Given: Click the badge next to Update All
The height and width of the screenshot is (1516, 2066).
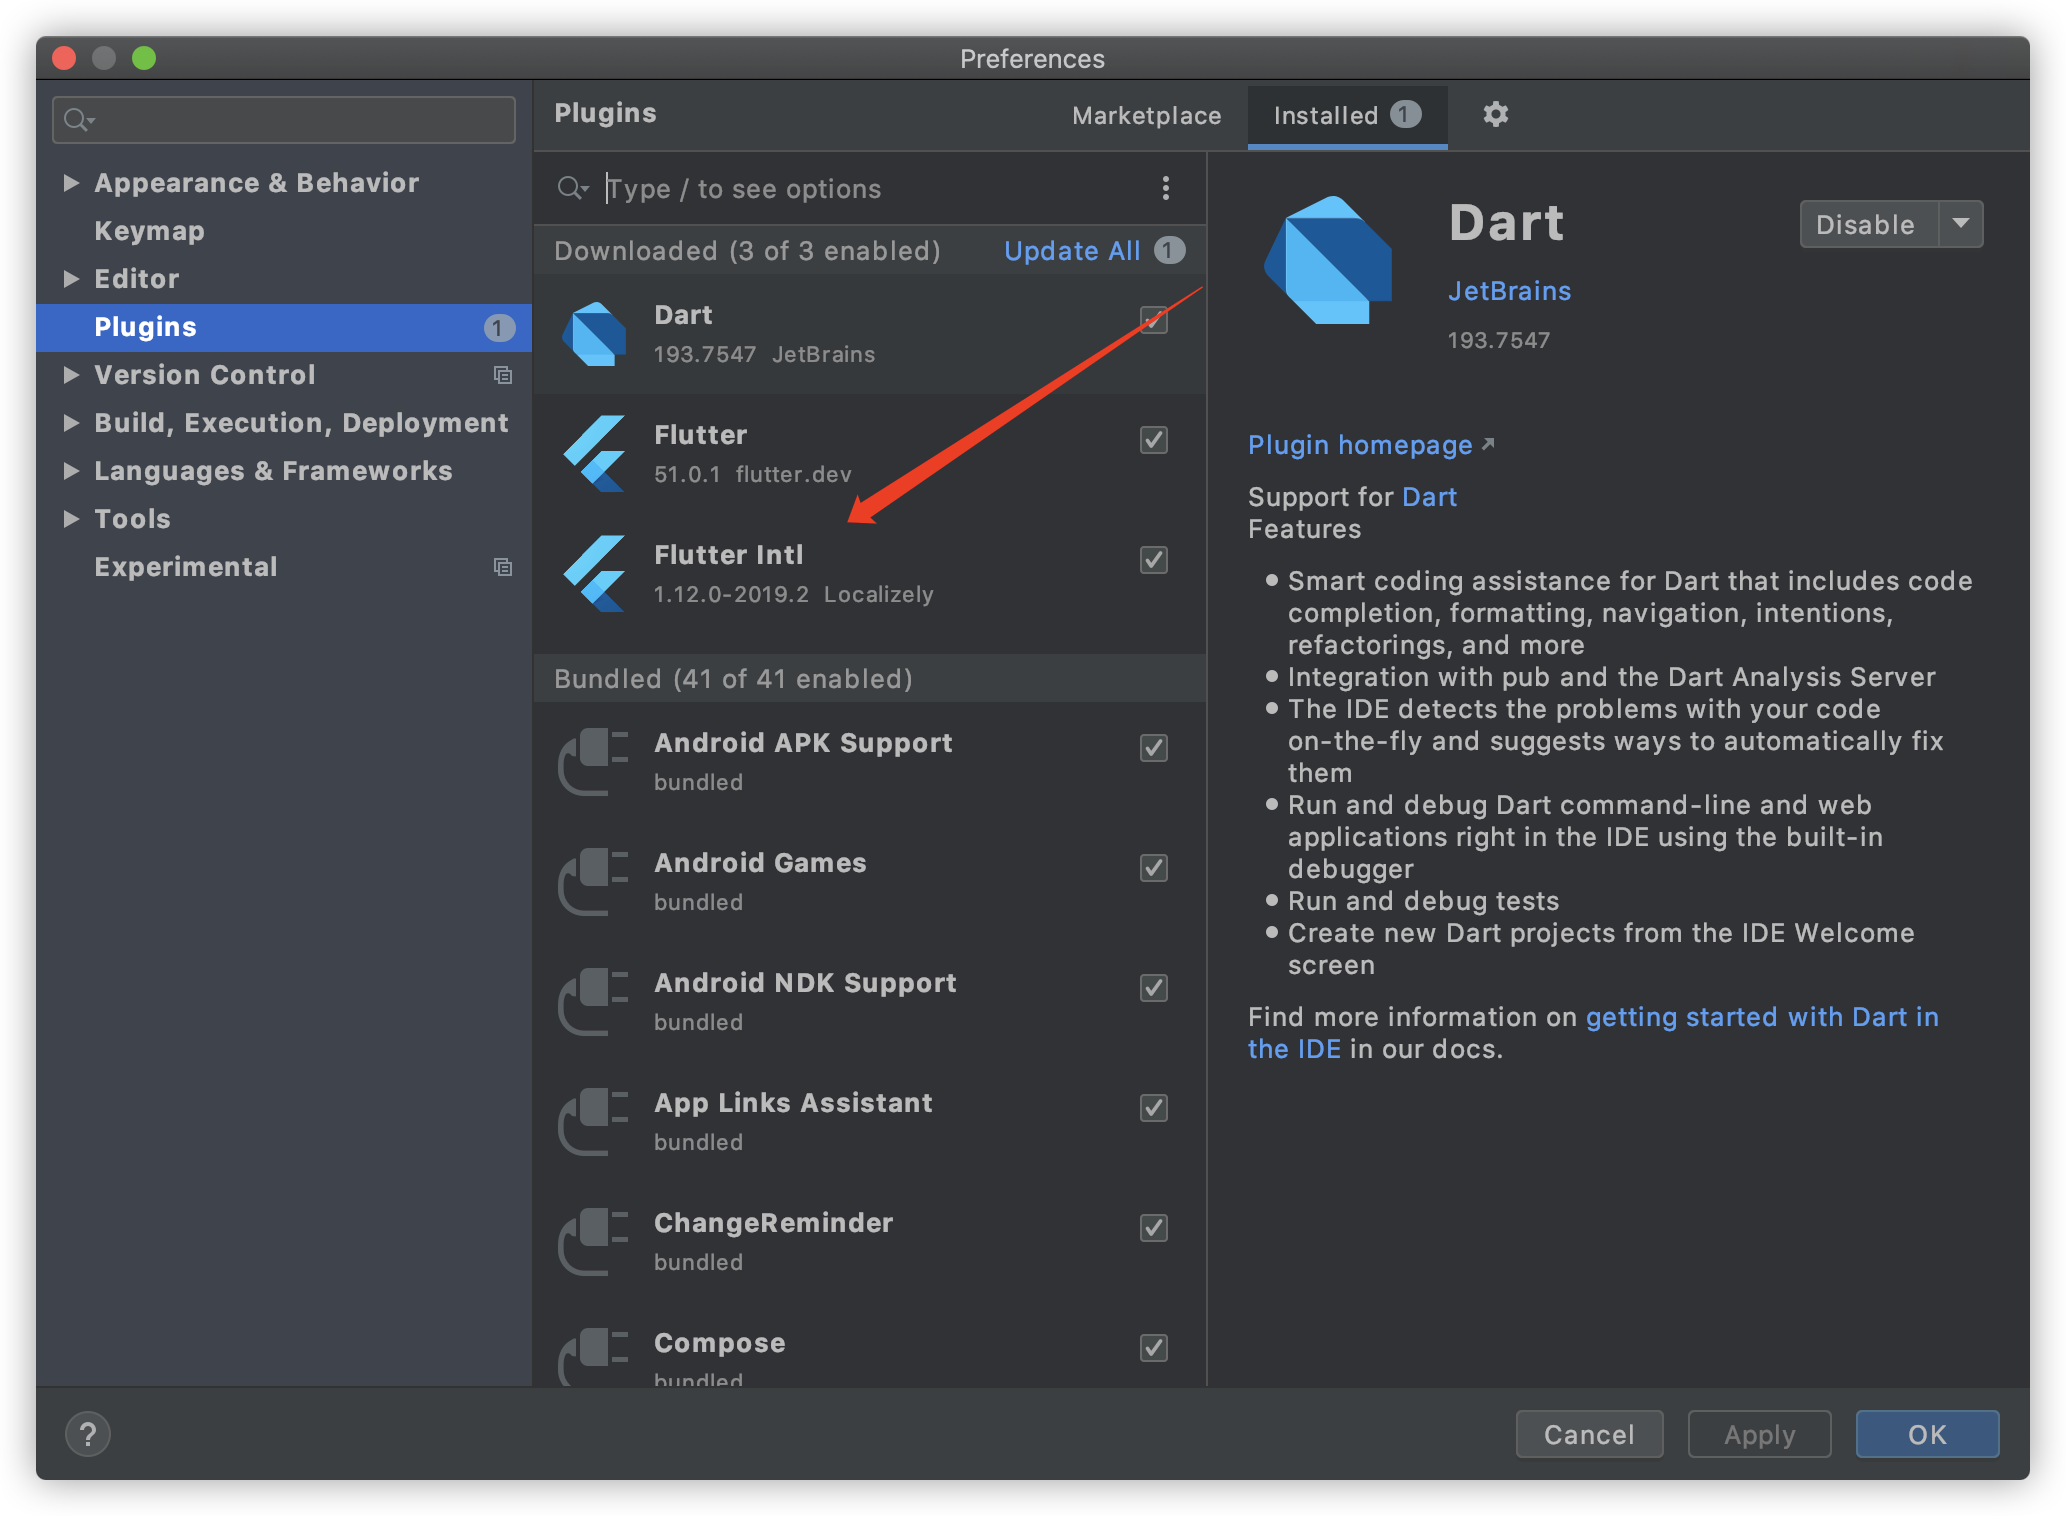Looking at the screenshot, I should coord(1169,250).
